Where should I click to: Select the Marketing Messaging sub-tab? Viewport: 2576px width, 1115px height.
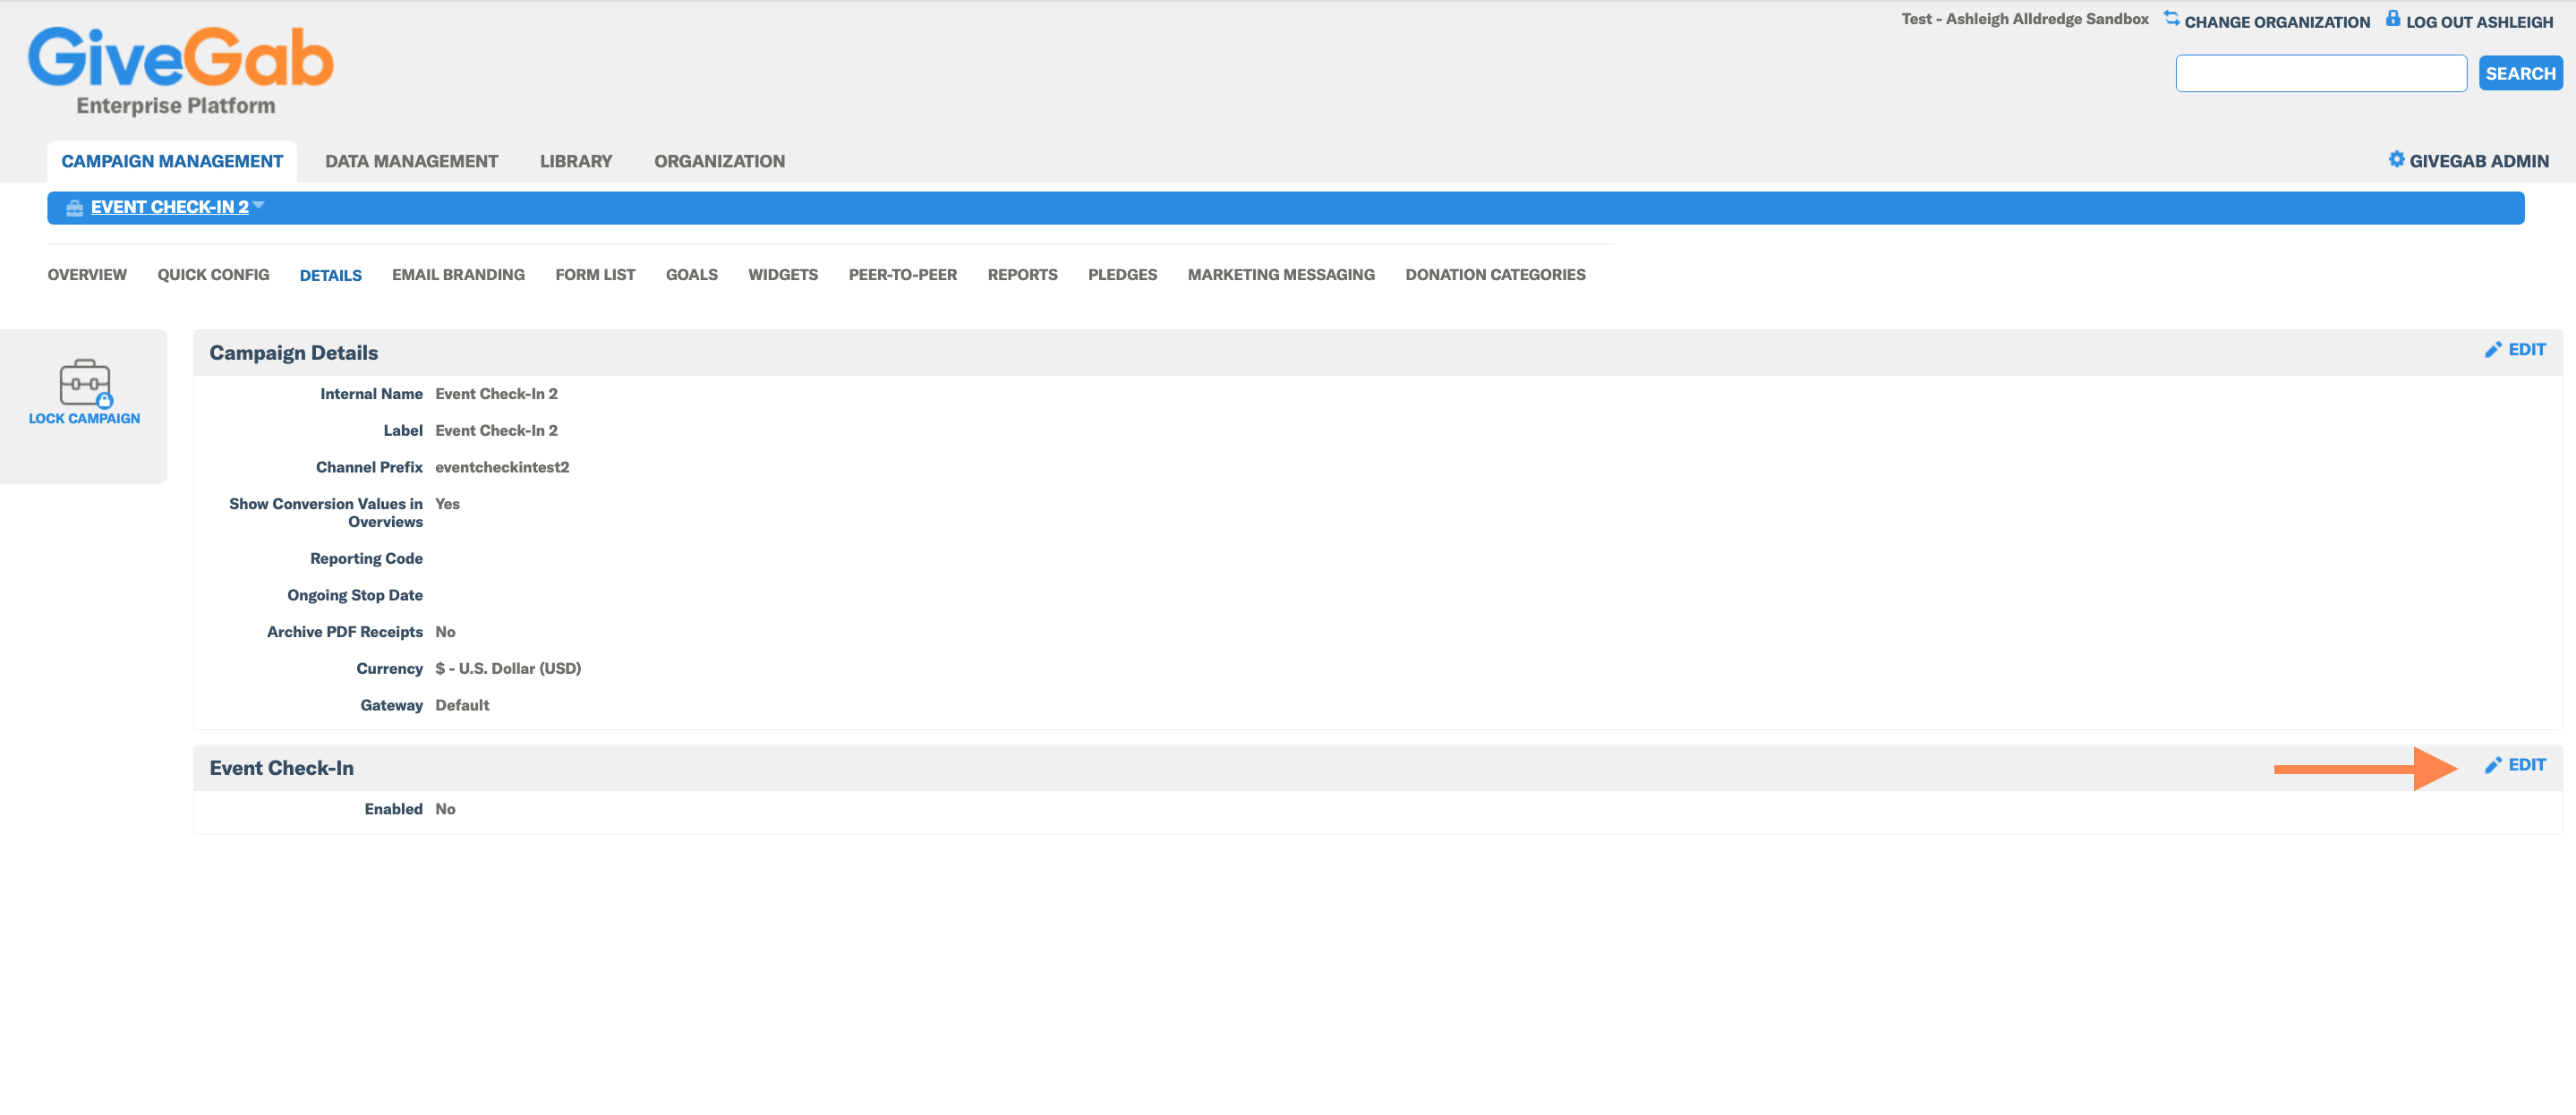click(x=1281, y=275)
